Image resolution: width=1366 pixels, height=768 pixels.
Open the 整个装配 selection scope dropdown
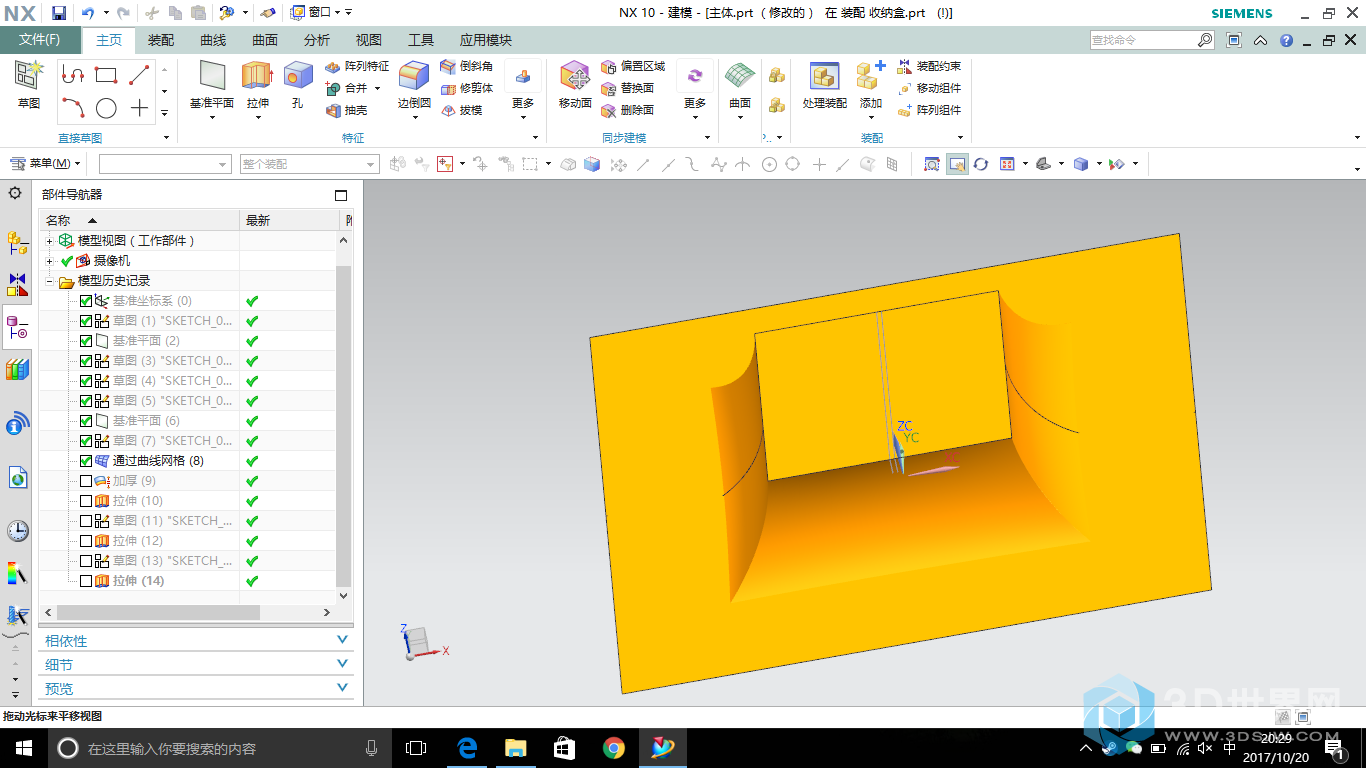click(x=309, y=164)
